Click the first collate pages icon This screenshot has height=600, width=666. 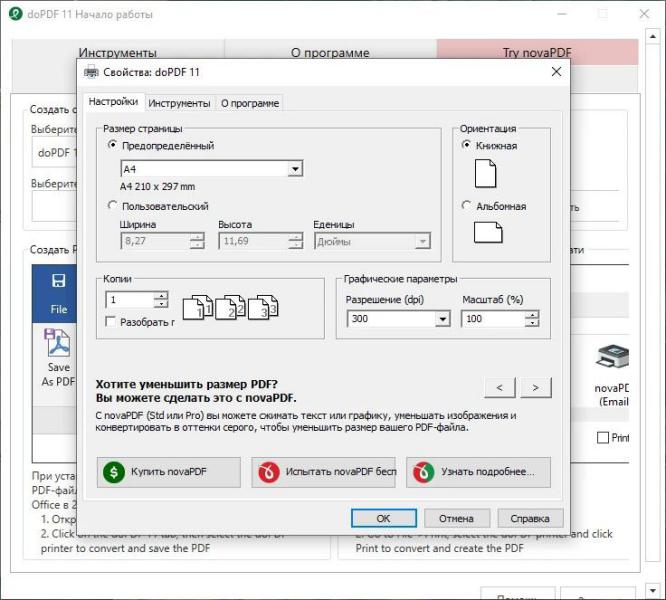(198, 307)
